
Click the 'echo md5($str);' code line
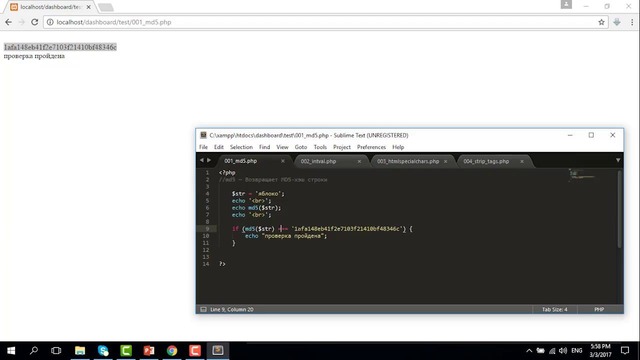pos(256,208)
